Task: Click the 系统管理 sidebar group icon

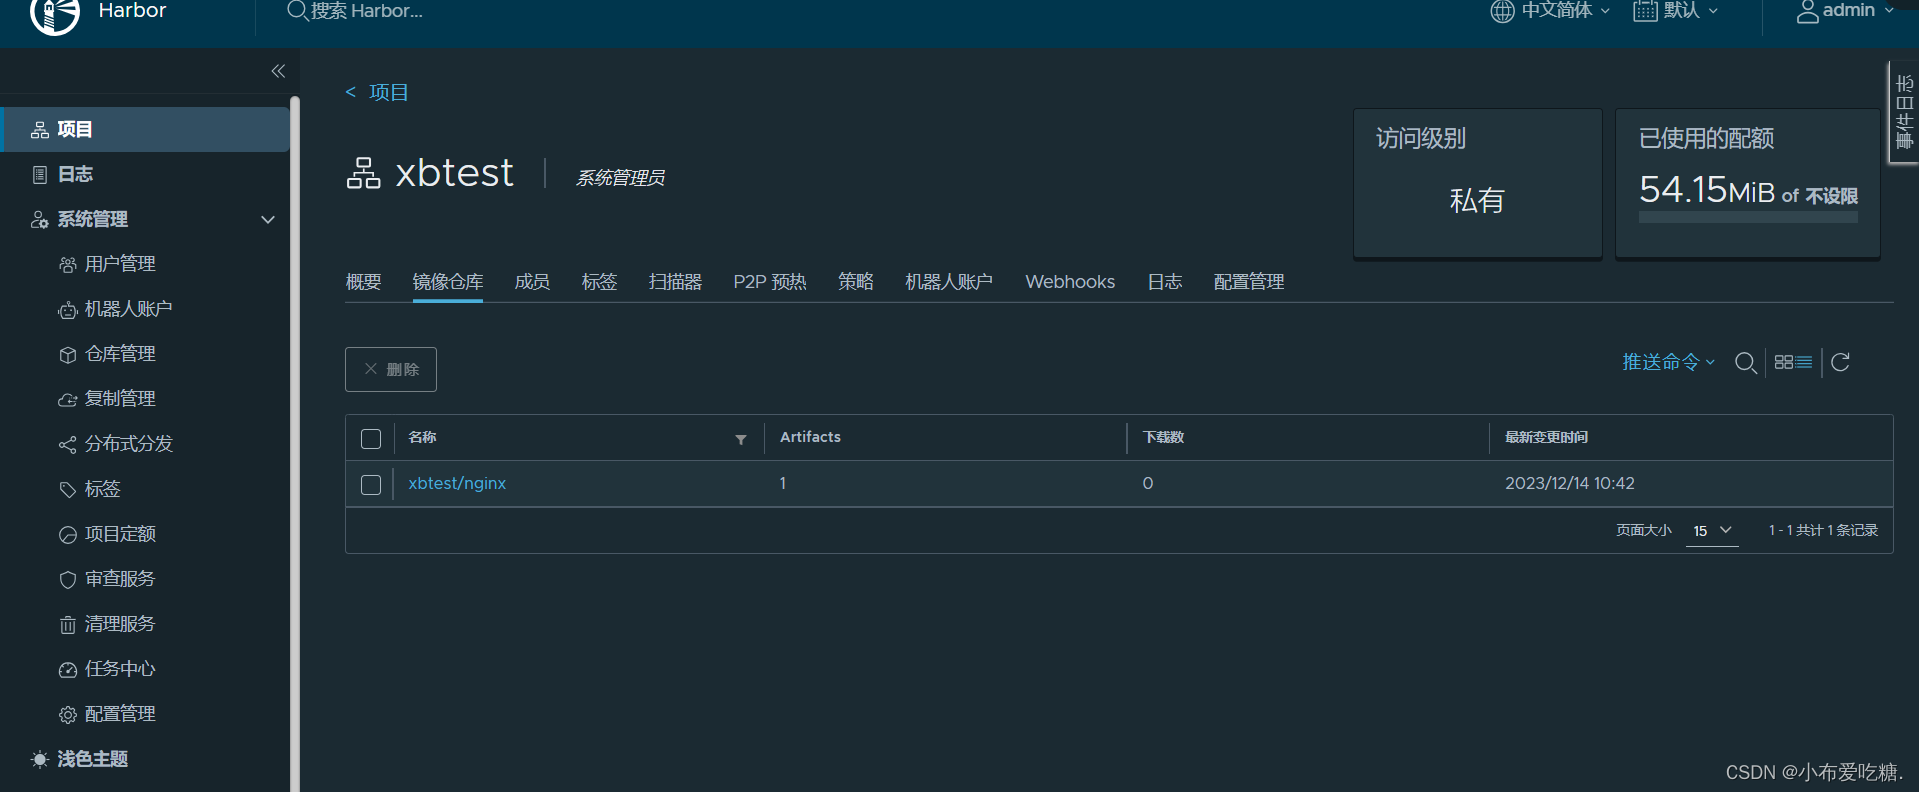Action: [40, 219]
